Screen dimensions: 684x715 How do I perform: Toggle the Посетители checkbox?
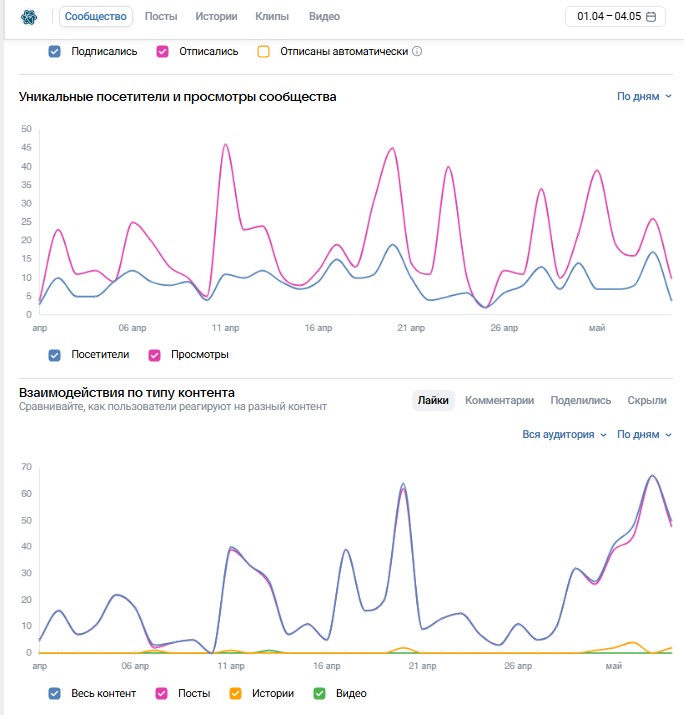tap(54, 355)
